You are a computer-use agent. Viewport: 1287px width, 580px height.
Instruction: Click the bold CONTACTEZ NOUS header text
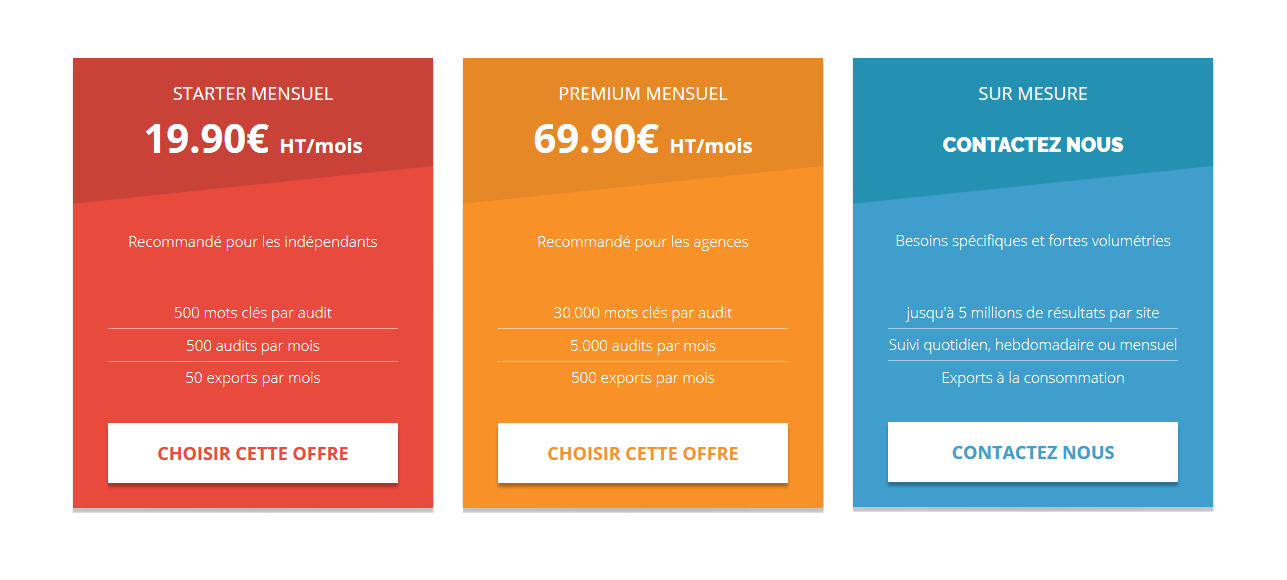[x=1033, y=145]
